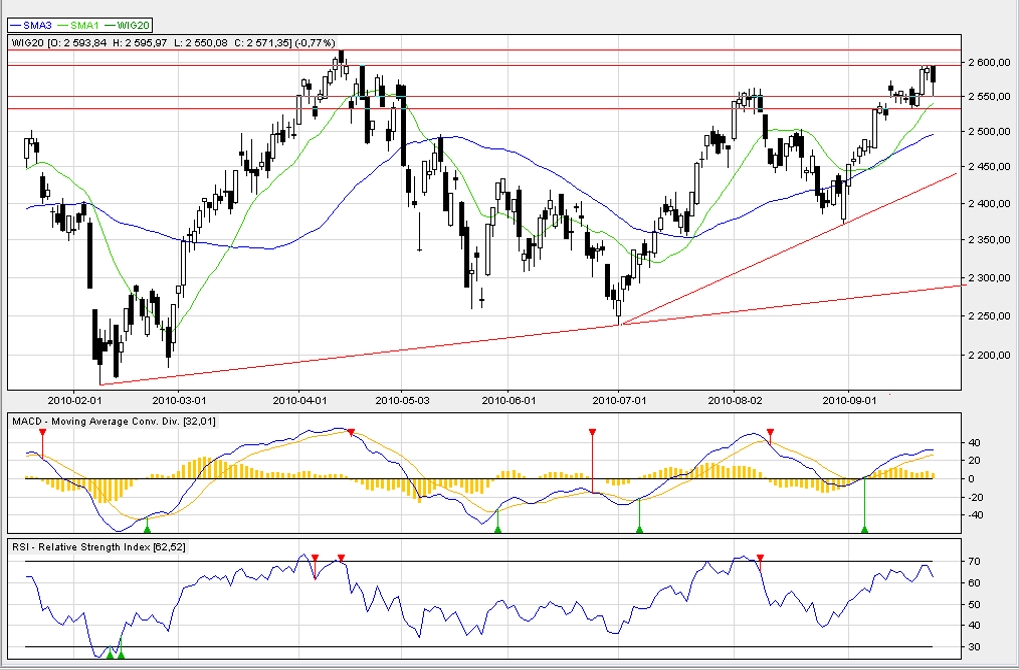Click the 2010-05-03 date axis label

(401, 400)
